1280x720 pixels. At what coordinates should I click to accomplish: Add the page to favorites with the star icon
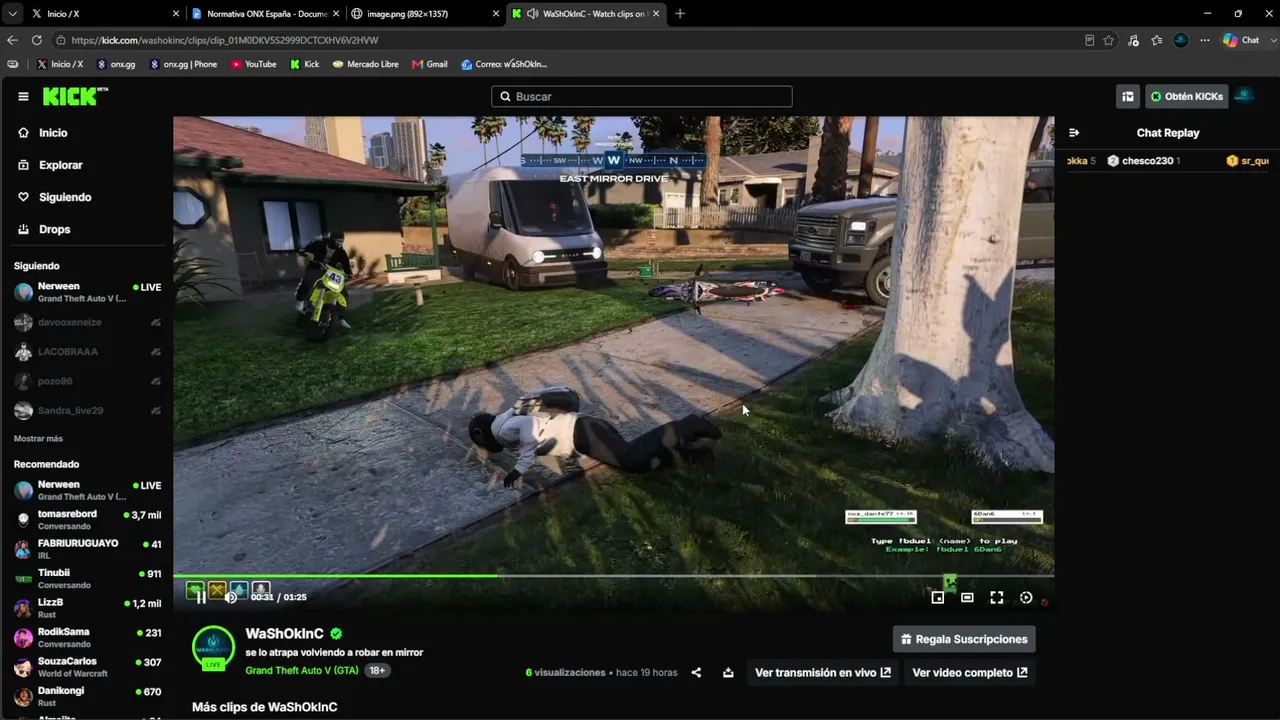1109,40
